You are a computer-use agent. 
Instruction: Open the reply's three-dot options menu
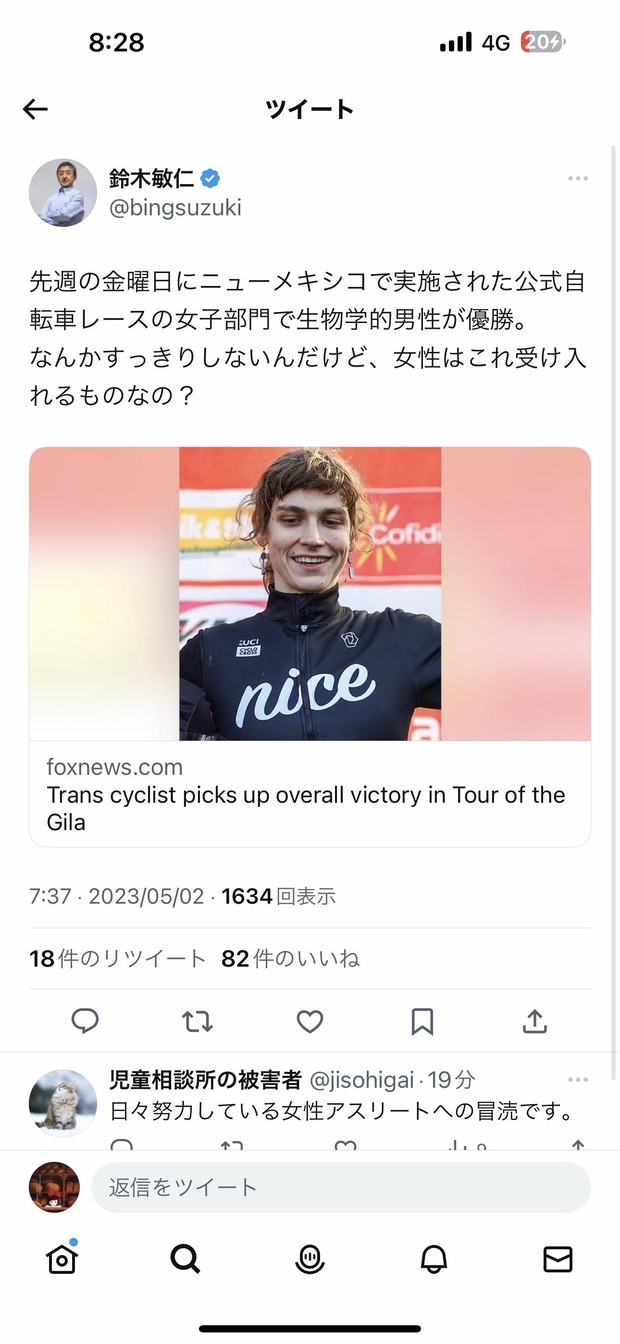pyautogui.click(x=577, y=1080)
